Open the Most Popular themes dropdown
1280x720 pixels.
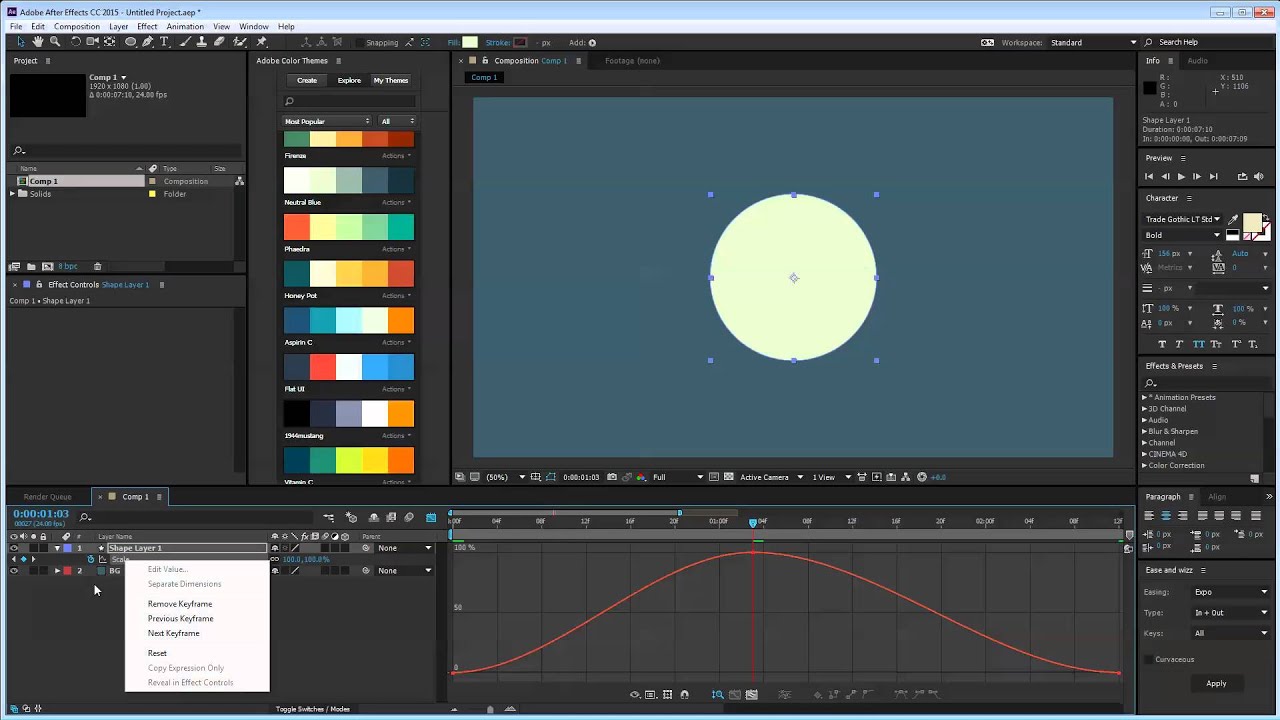tap(327, 121)
